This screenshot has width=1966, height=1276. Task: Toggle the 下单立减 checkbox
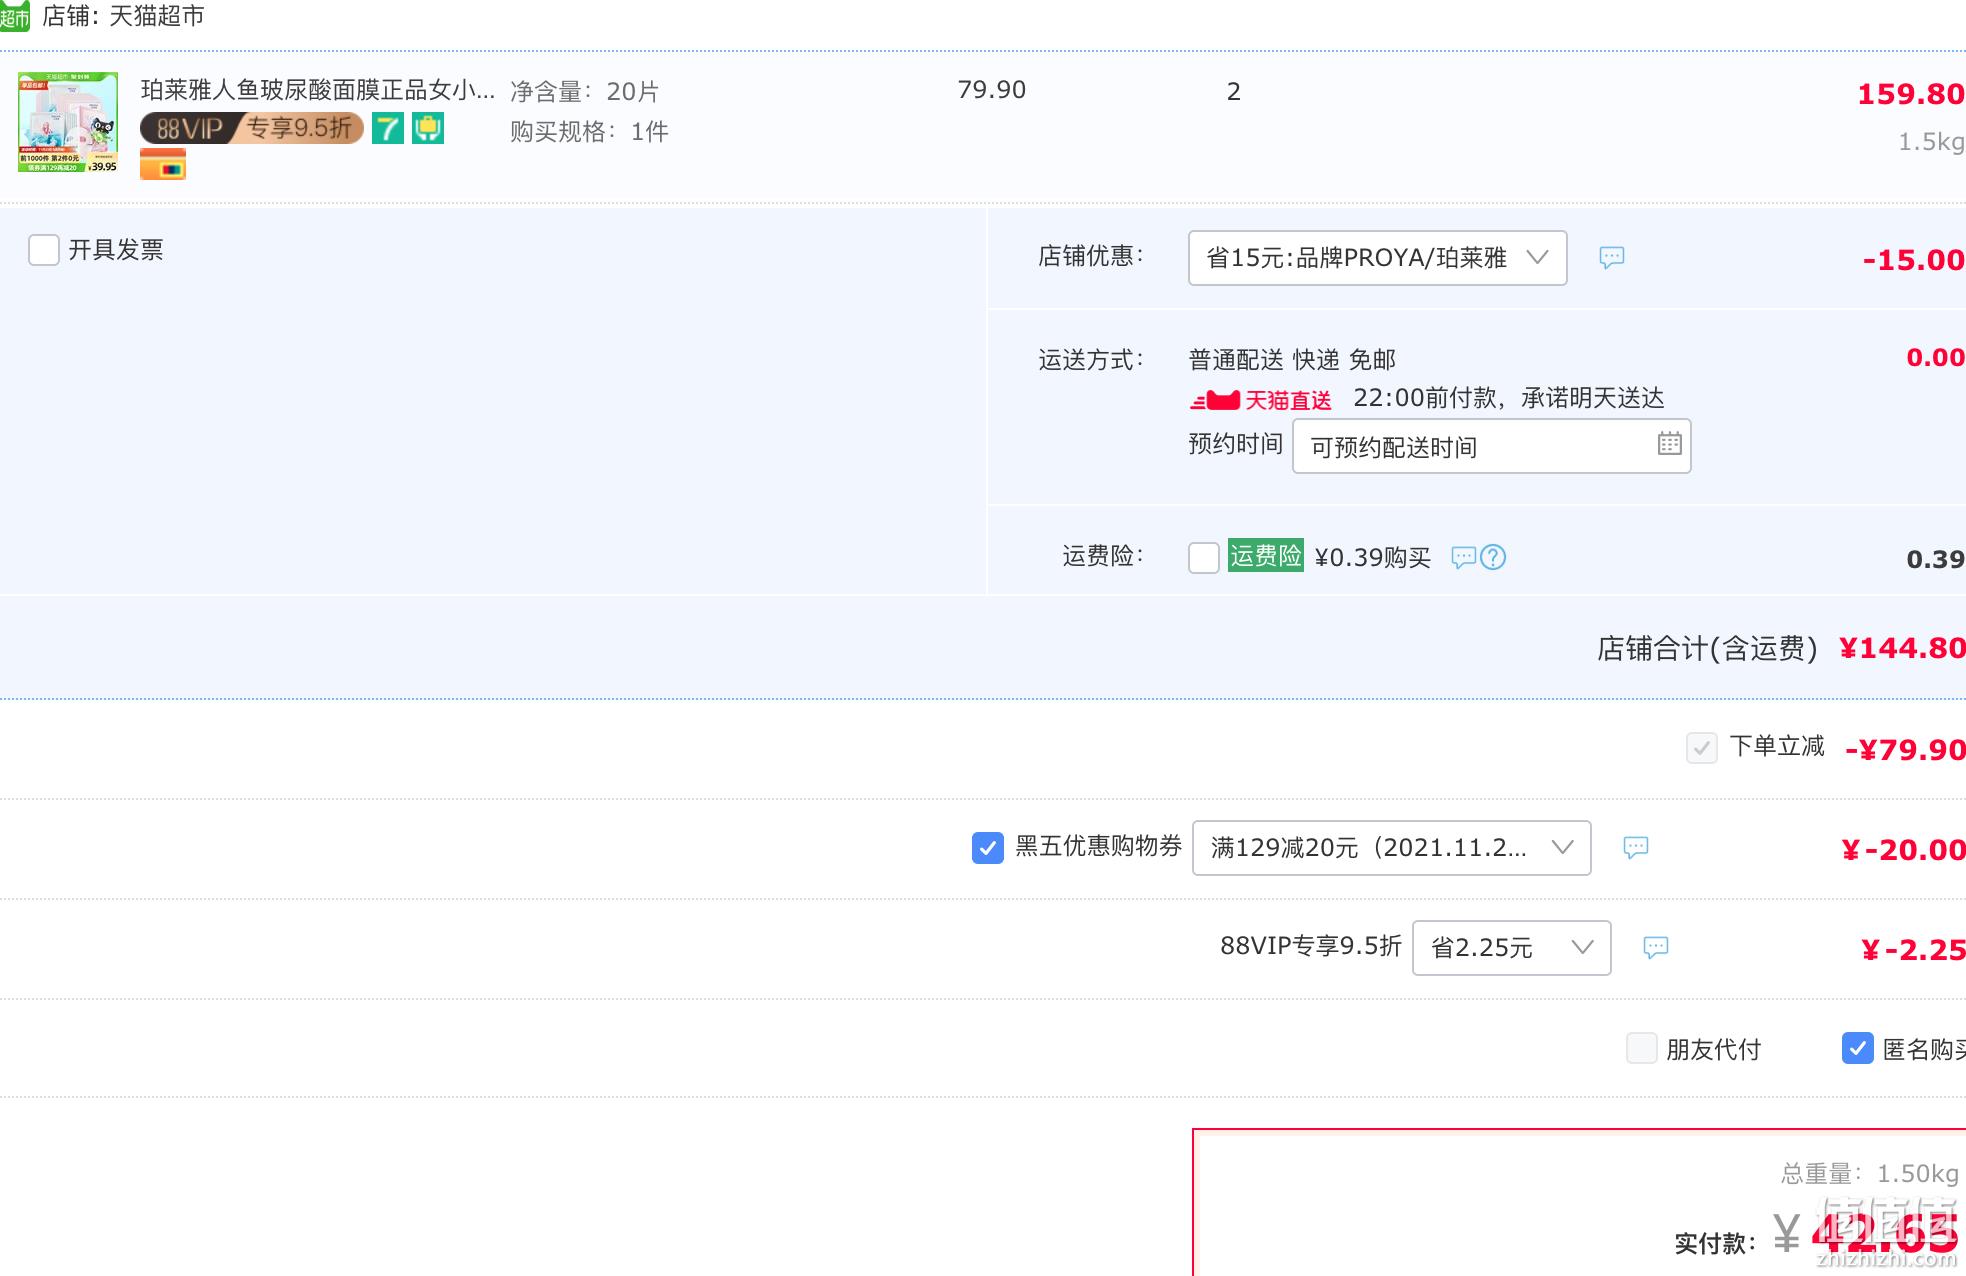click(x=1702, y=748)
